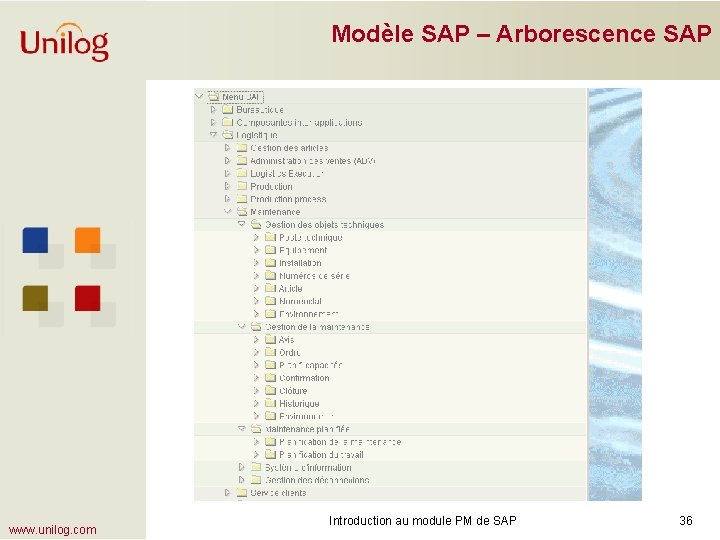Click the Article folder icon
This screenshot has width=720, height=540.
(271, 288)
